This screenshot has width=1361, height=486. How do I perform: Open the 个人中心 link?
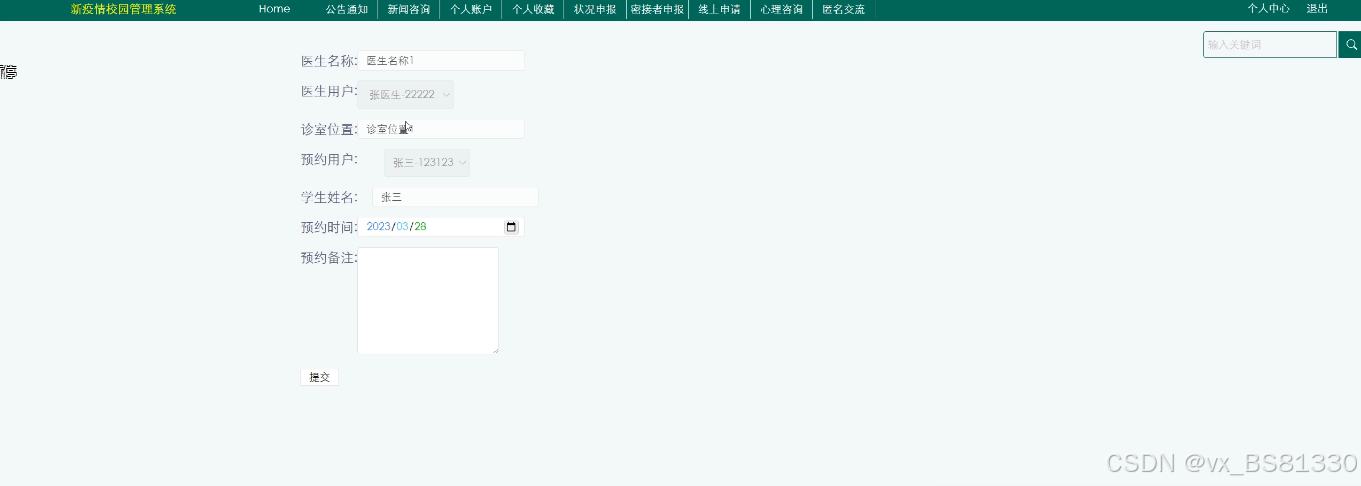[1268, 8]
